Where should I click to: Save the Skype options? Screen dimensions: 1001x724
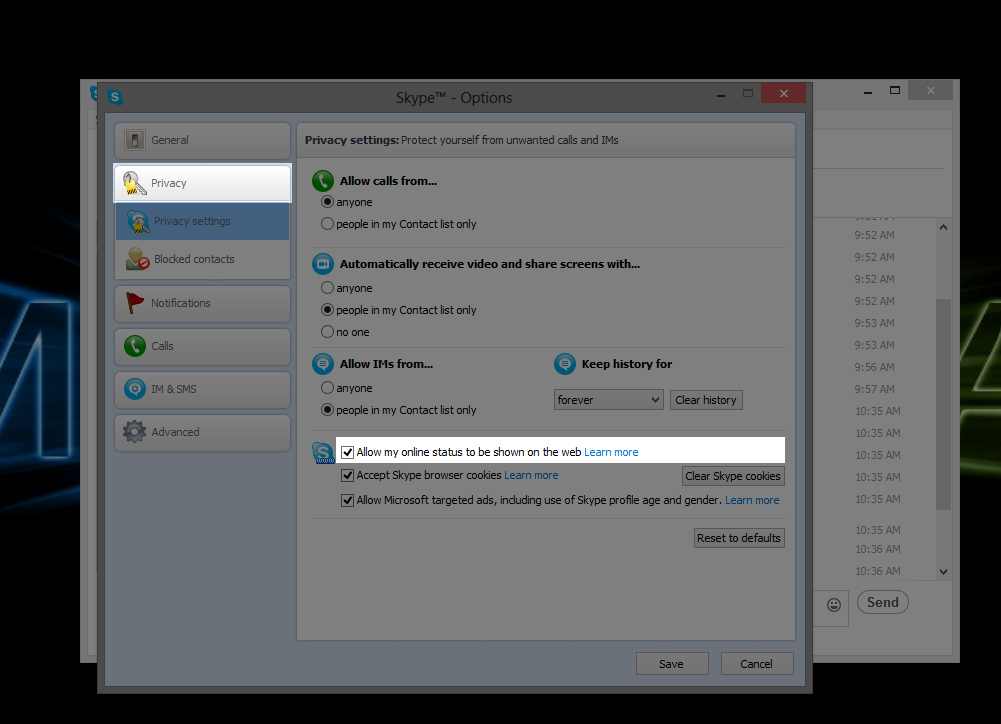[672, 664]
